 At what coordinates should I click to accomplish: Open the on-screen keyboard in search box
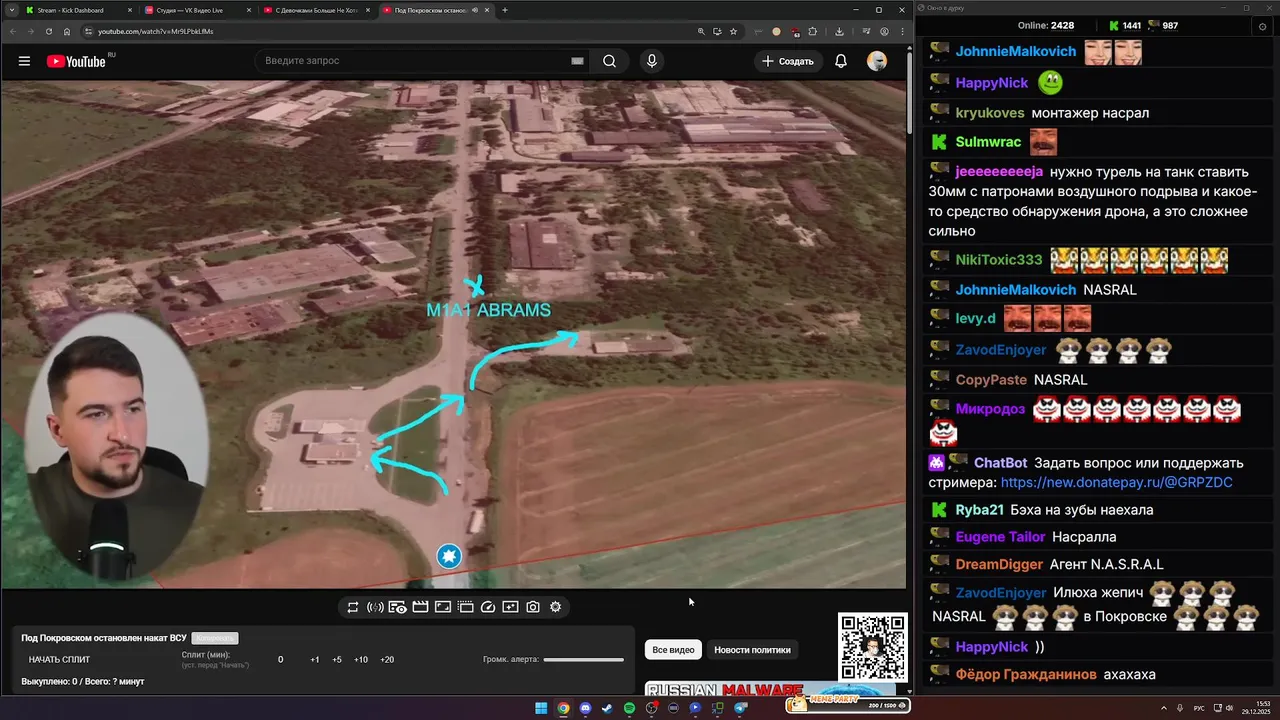577,61
